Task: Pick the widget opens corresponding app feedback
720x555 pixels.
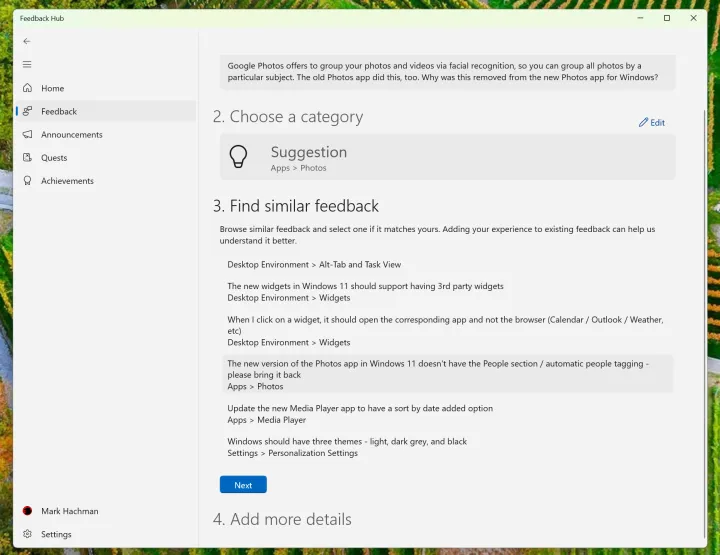Action: (x=445, y=330)
